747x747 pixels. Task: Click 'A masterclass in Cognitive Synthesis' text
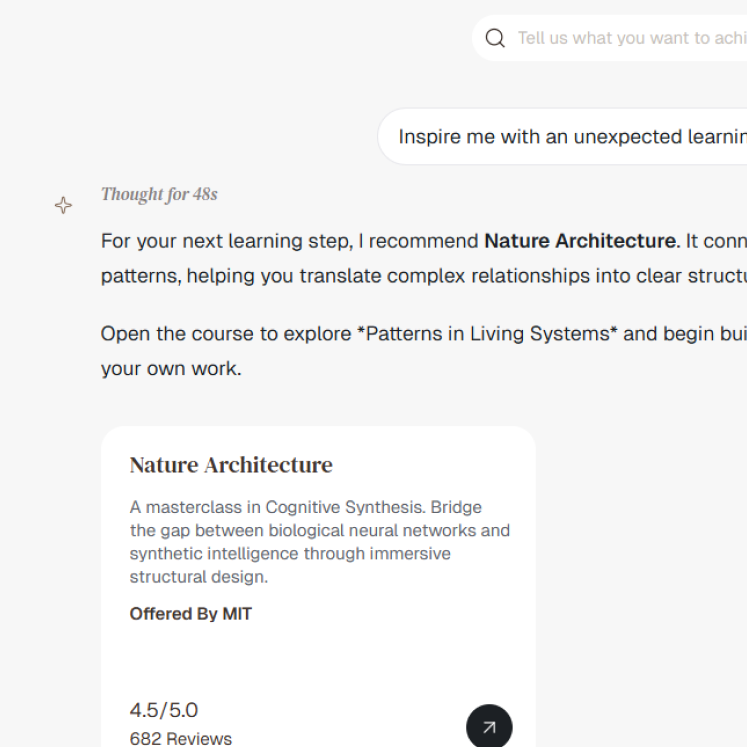278,507
